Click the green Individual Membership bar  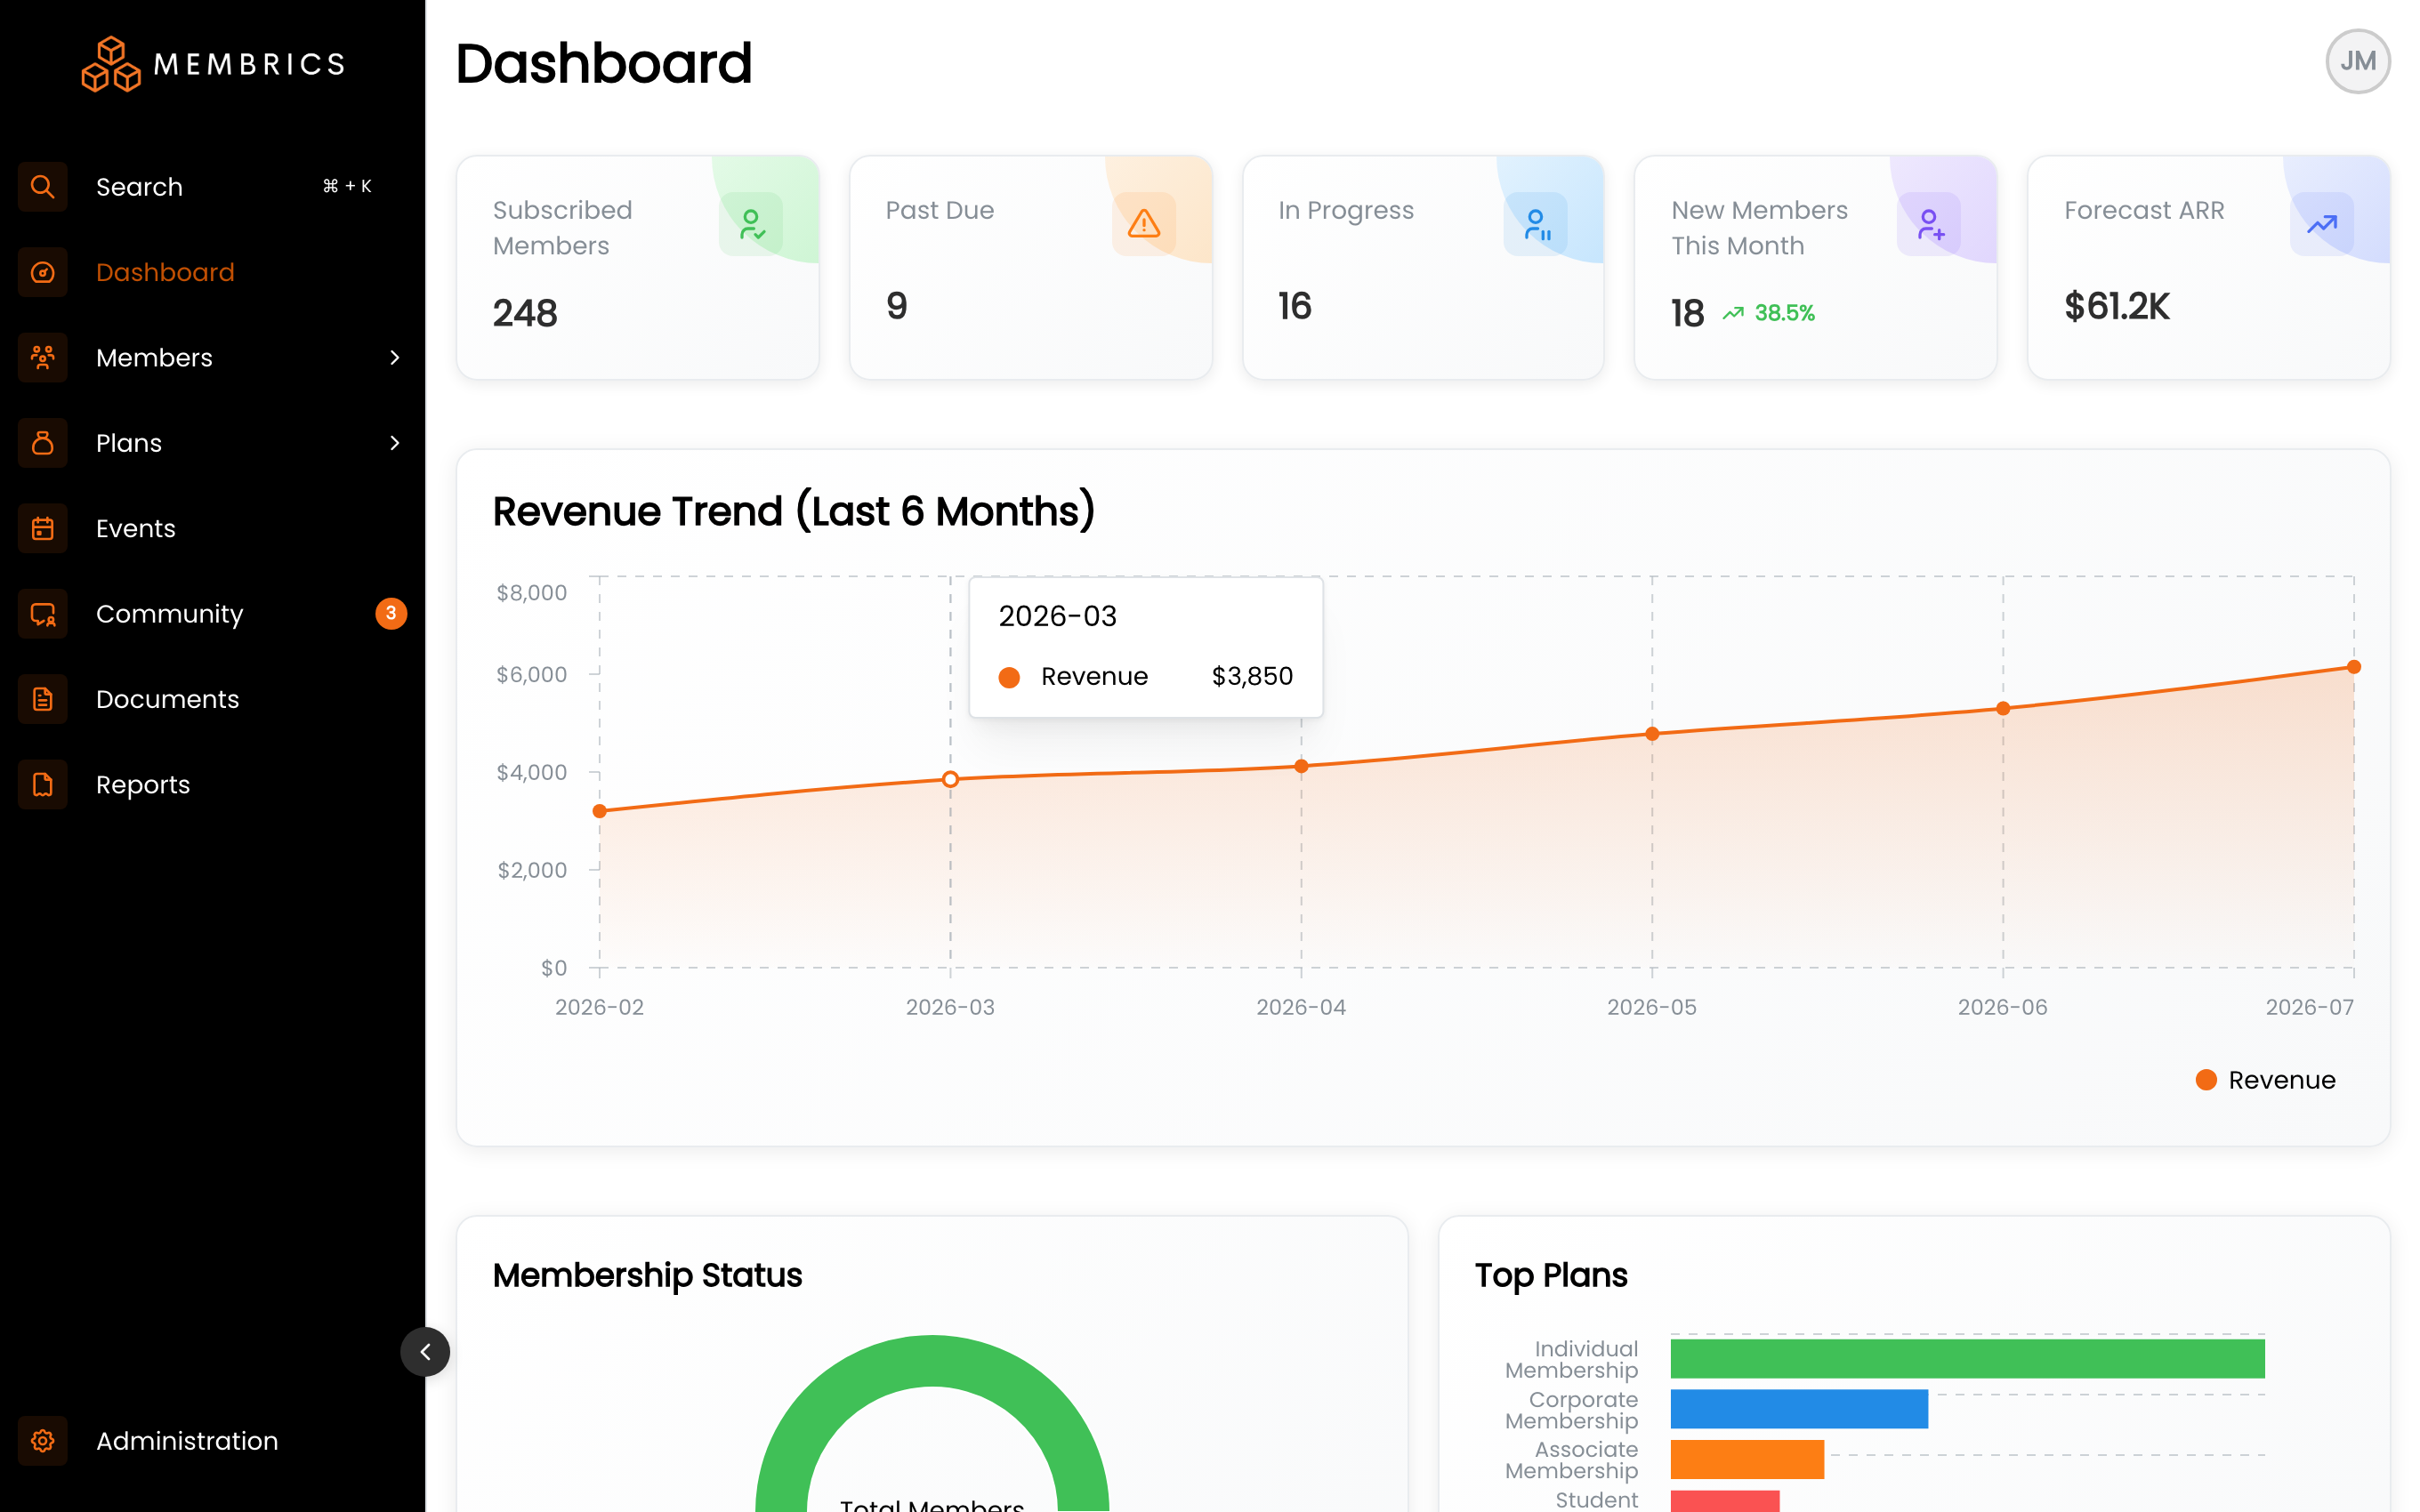[x=1967, y=1359]
